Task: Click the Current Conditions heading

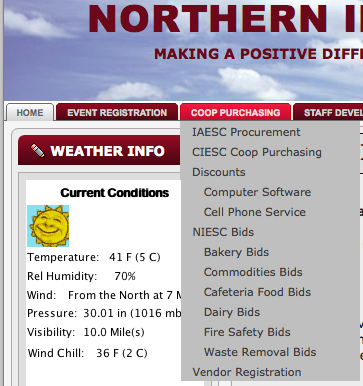Action: (114, 193)
